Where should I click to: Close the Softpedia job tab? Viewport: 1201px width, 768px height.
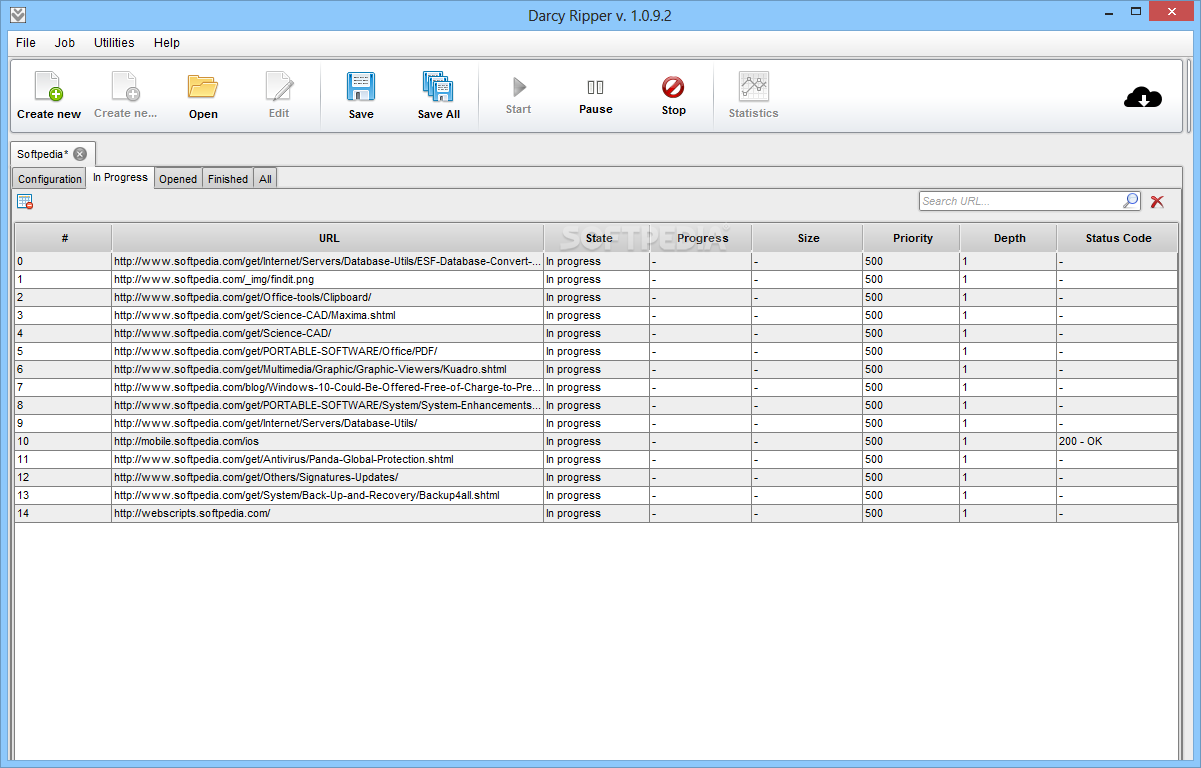(80, 154)
